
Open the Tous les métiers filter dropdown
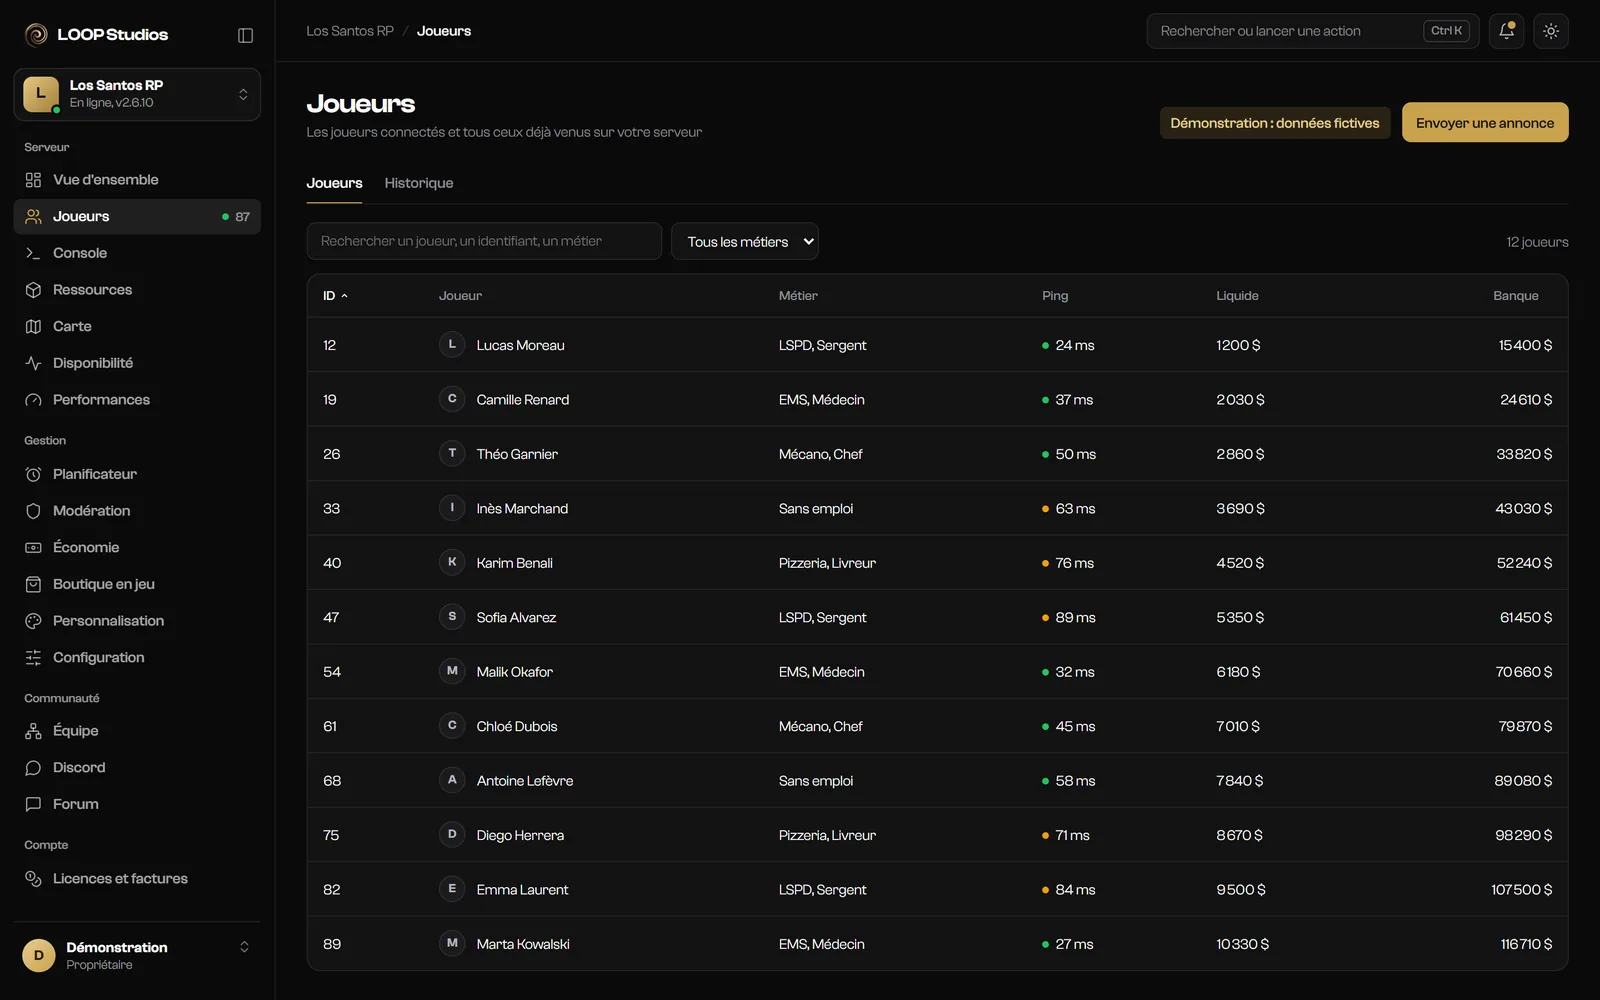[x=745, y=241]
